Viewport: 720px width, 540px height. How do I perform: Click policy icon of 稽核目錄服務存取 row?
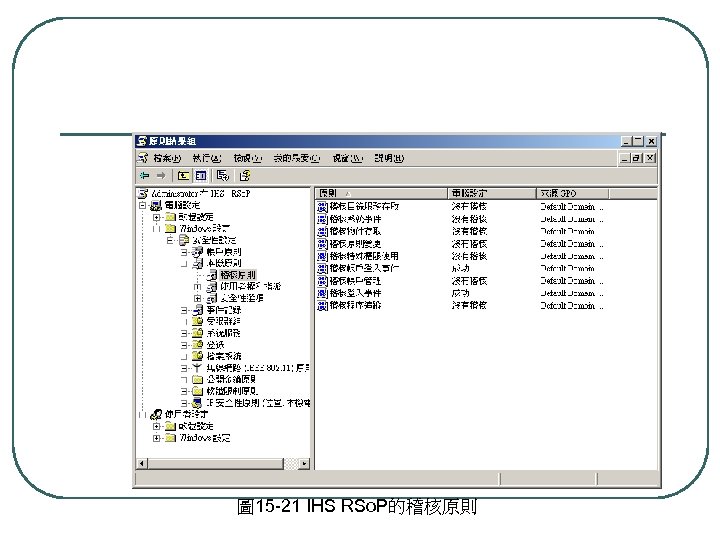322,207
